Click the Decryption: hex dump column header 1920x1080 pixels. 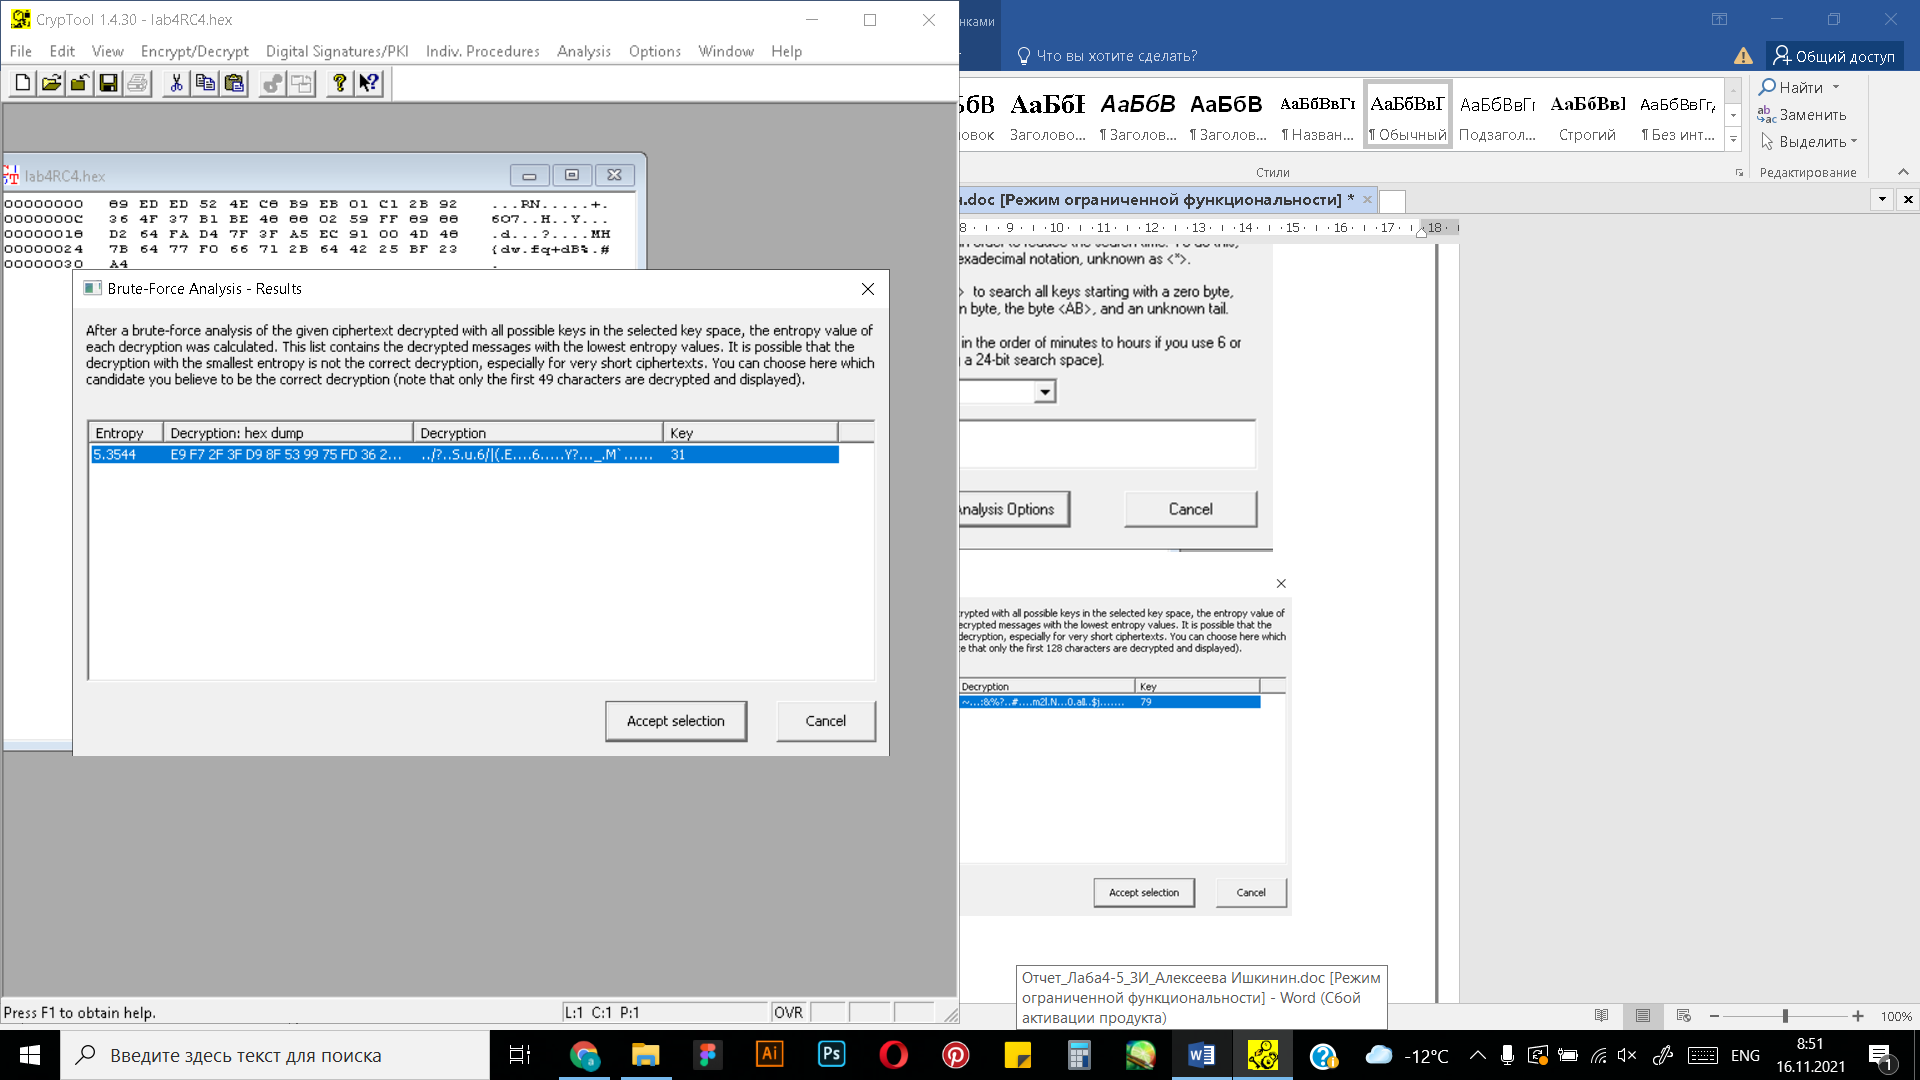pos(288,433)
